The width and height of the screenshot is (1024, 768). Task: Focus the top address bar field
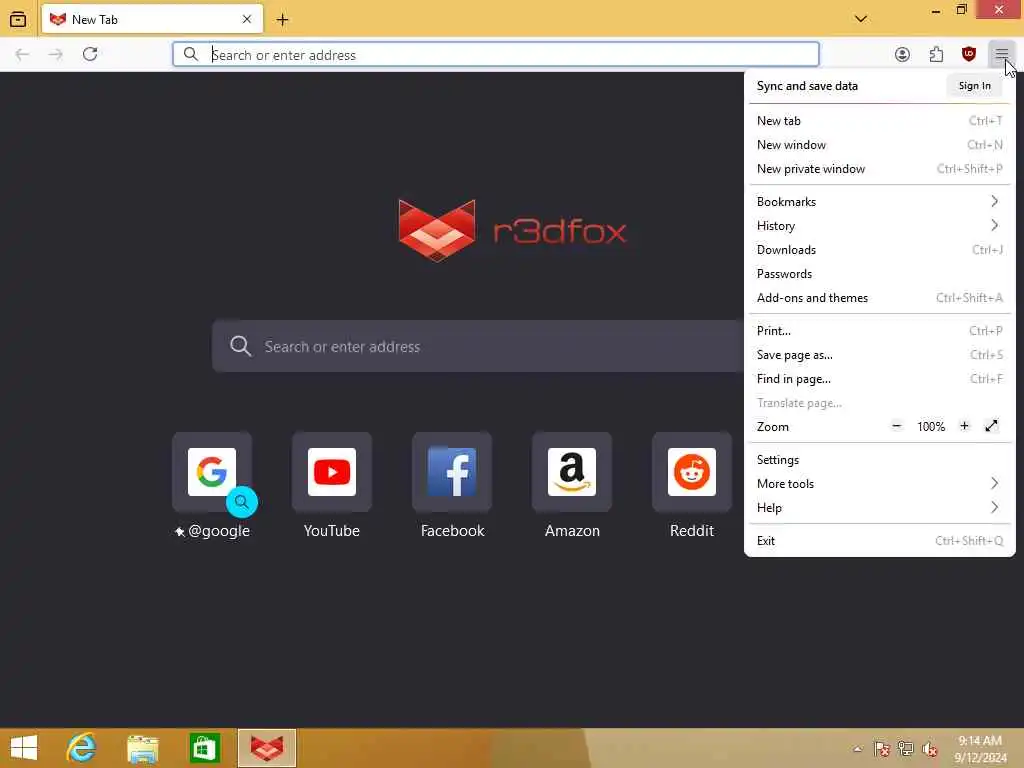click(496, 54)
